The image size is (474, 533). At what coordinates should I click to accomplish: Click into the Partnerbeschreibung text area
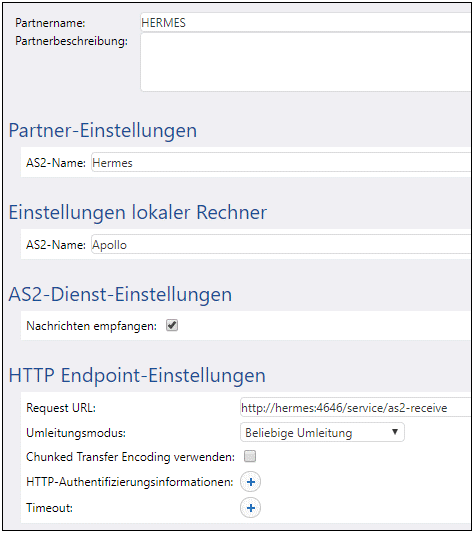pyautogui.click(x=305, y=62)
